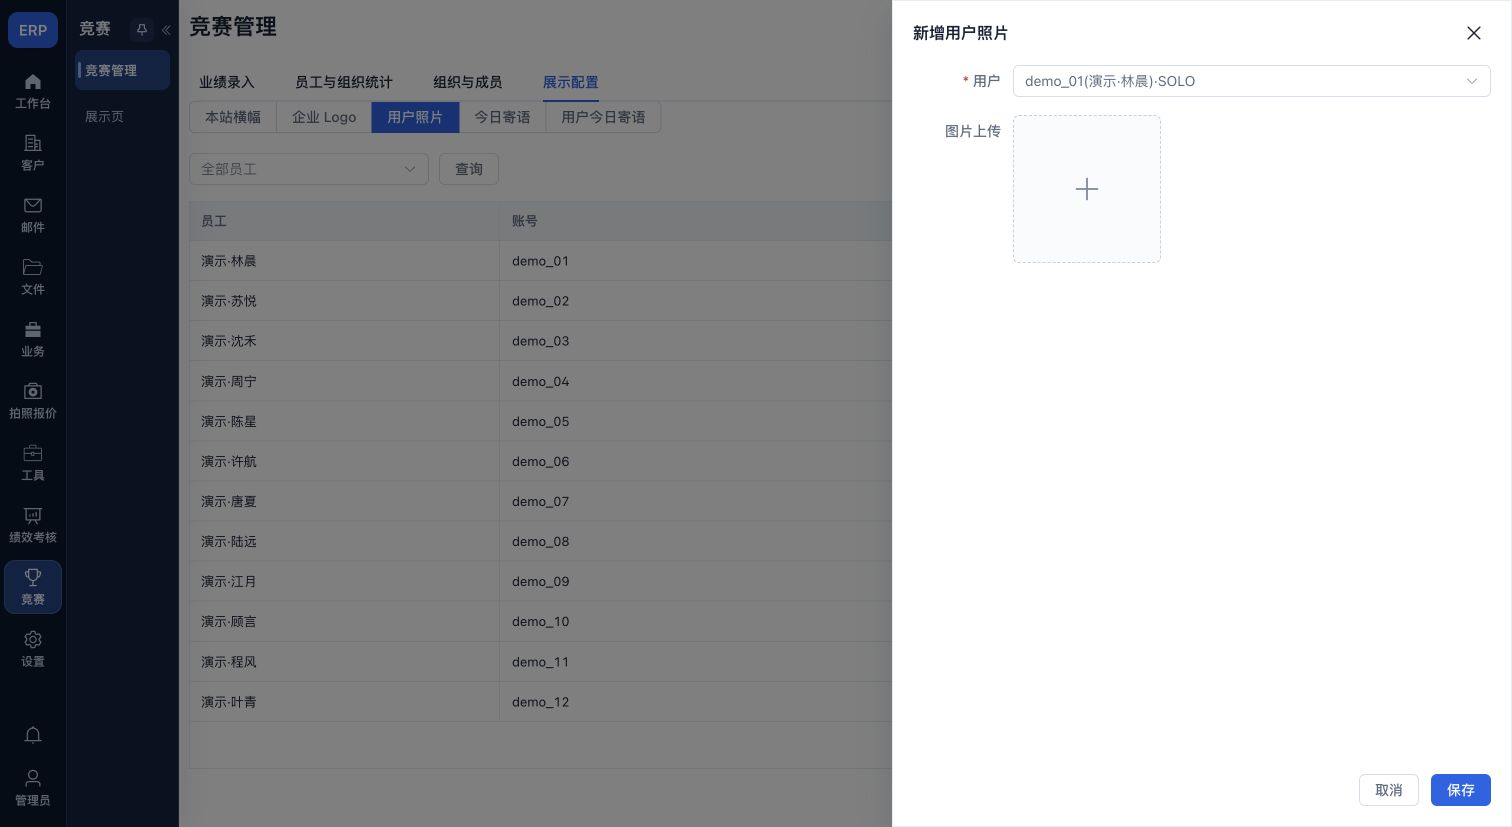Select the 本站横幅 sub-tab

pyautogui.click(x=233, y=117)
